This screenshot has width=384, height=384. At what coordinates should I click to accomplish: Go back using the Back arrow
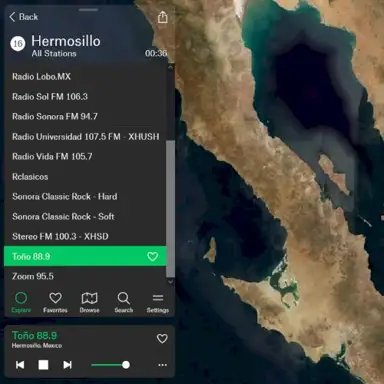point(24,17)
